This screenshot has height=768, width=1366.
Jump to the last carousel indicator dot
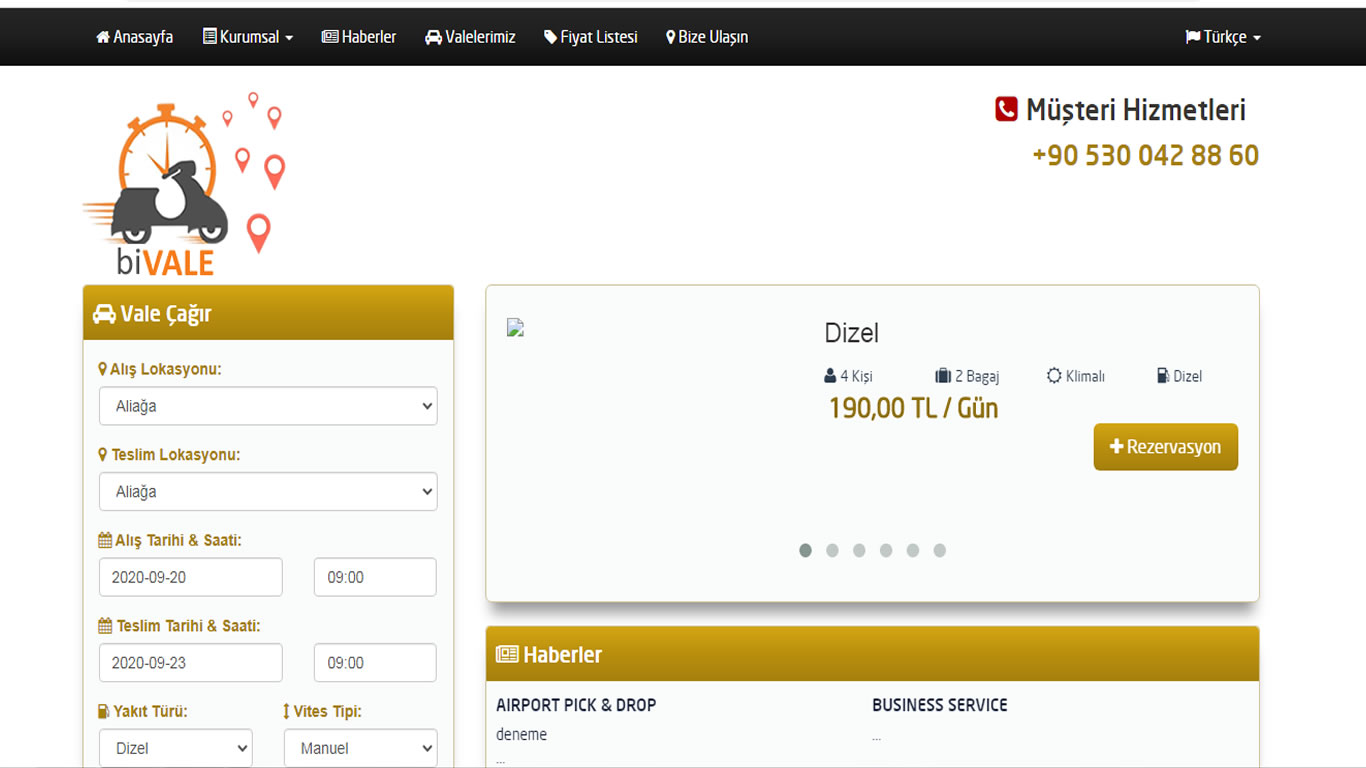coord(939,550)
